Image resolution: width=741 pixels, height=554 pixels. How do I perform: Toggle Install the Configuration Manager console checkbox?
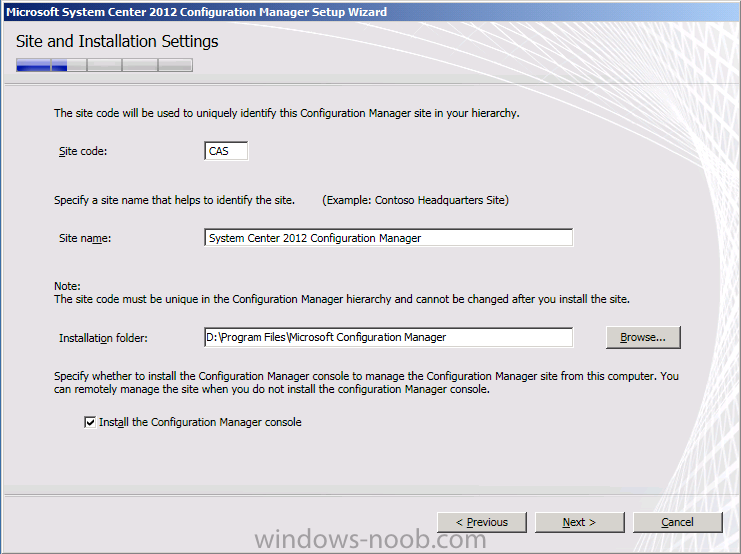(90, 422)
